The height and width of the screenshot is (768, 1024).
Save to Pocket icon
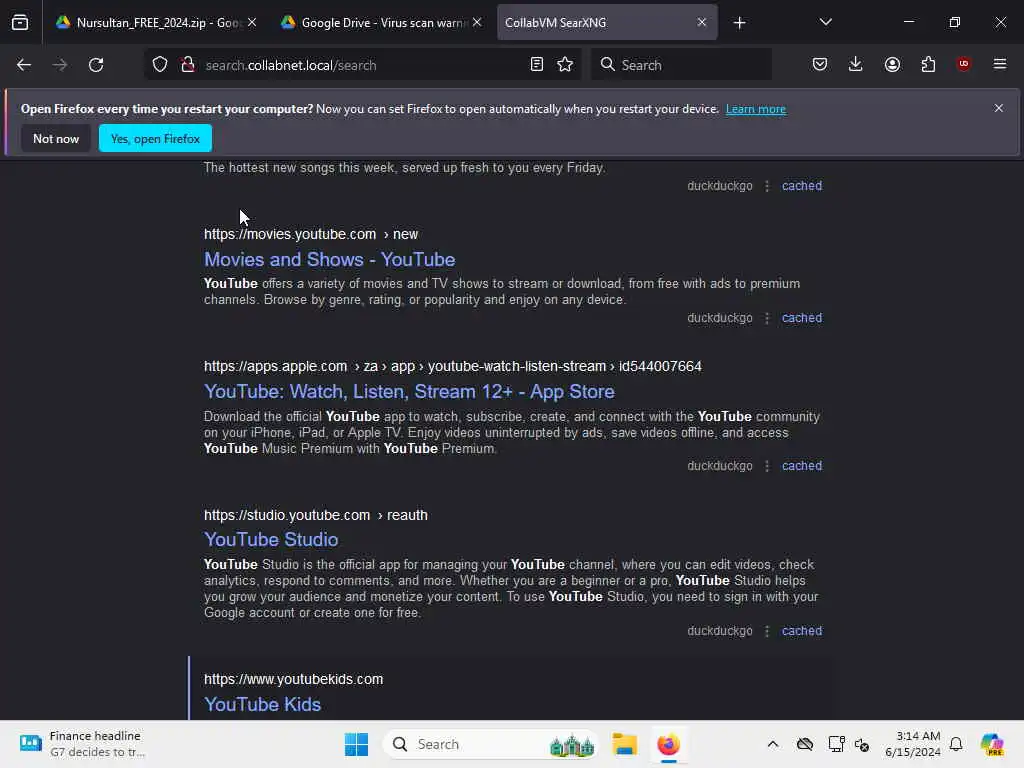820,65
